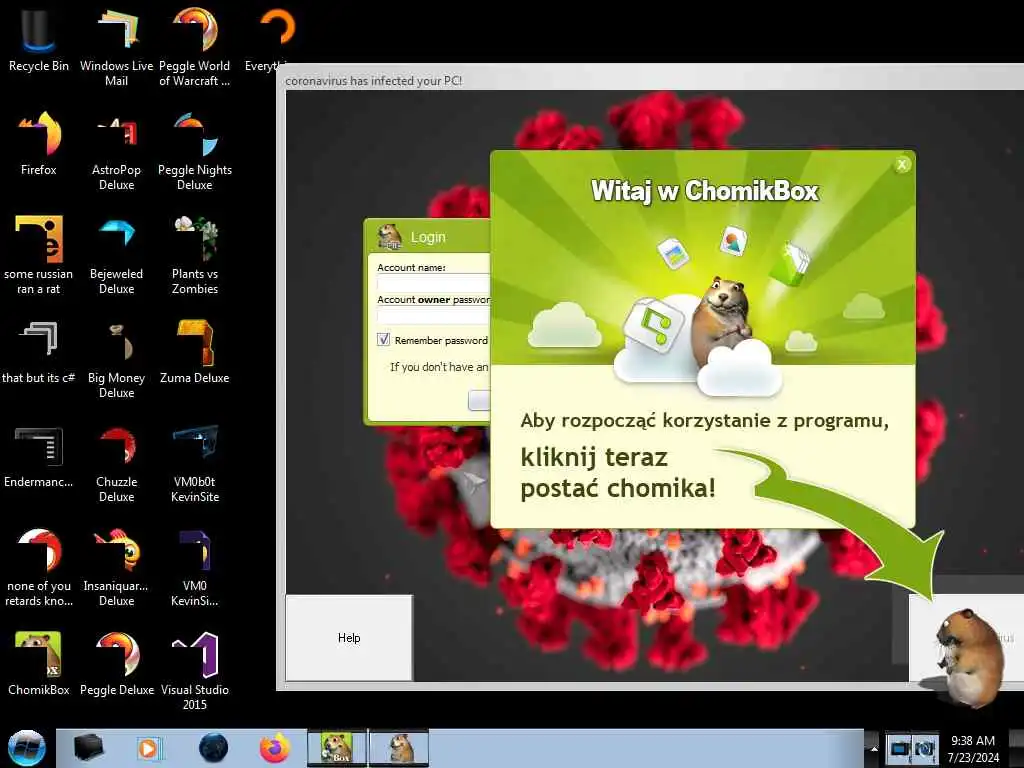The height and width of the screenshot is (768, 1024).
Task: Open Firefox from the taskbar
Action: (x=275, y=748)
